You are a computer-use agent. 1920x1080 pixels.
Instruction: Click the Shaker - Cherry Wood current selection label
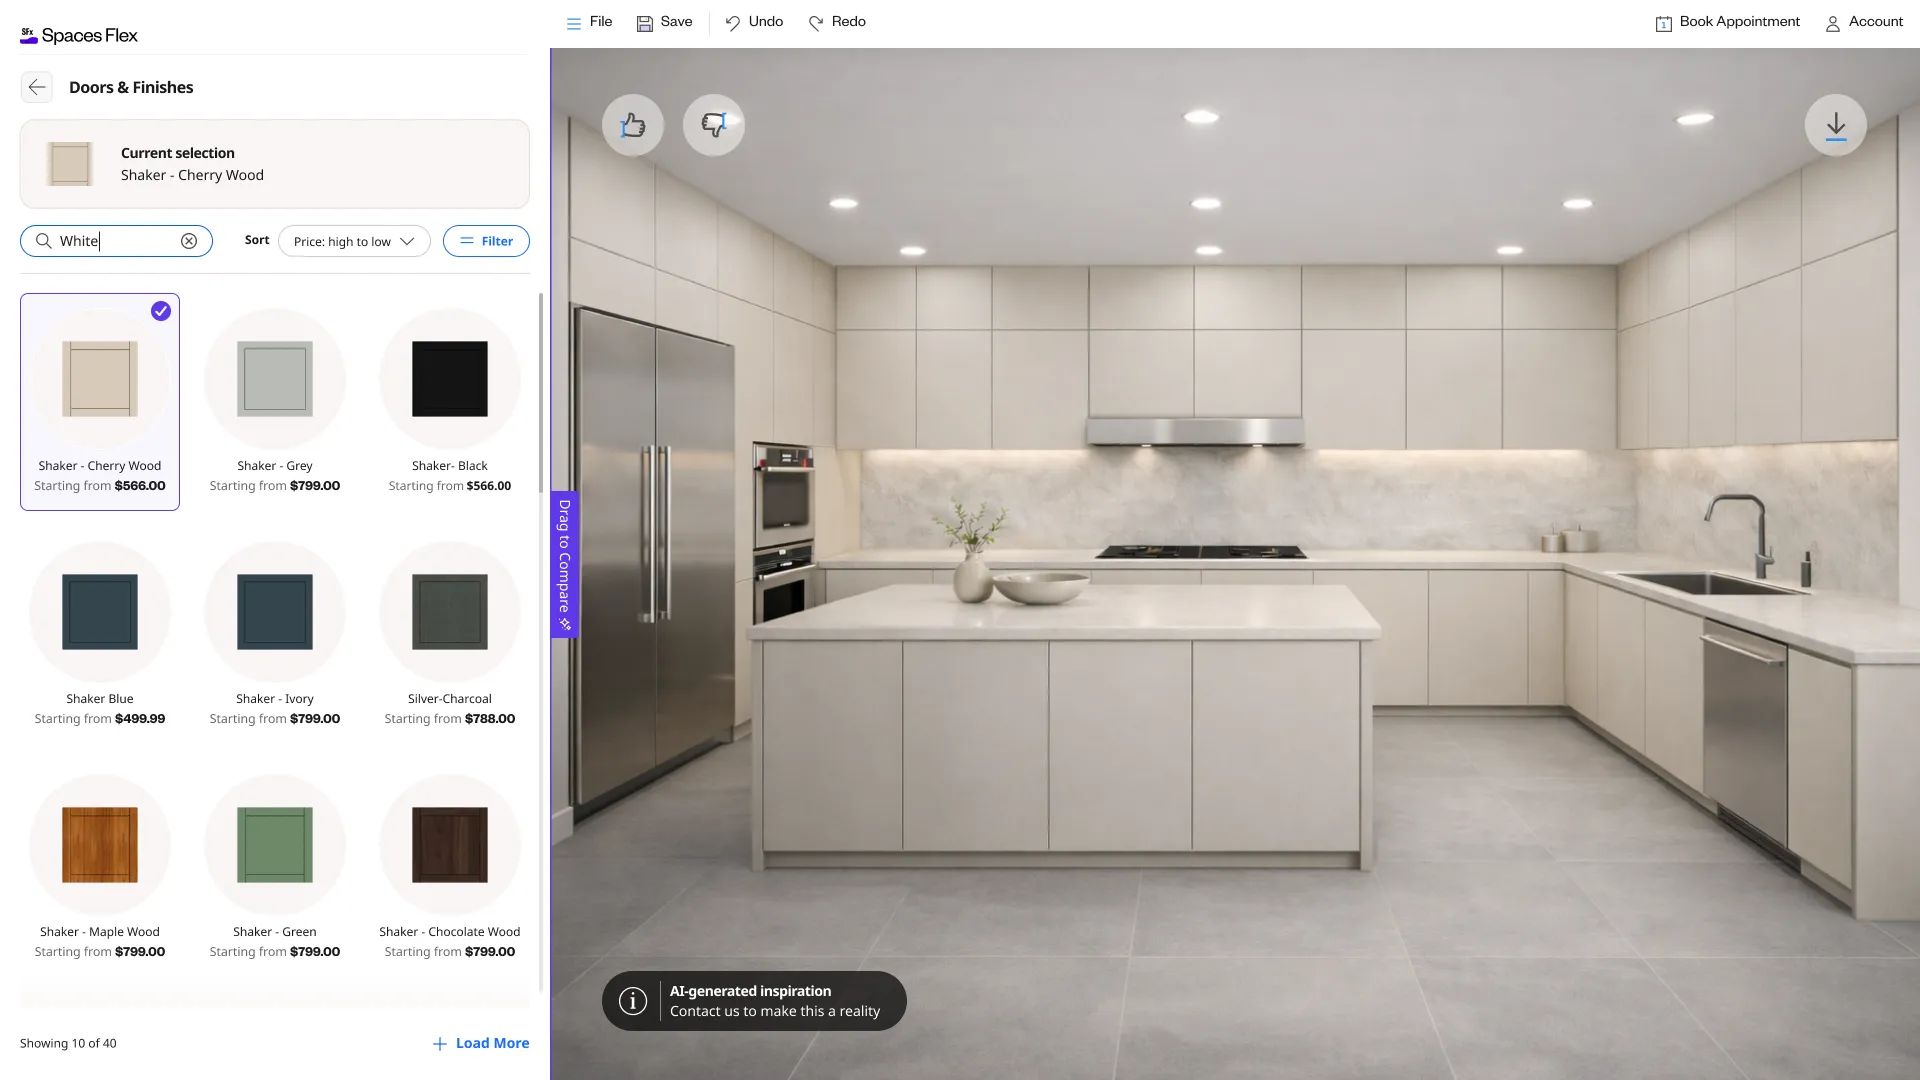pyautogui.click(x=192, y=175)
